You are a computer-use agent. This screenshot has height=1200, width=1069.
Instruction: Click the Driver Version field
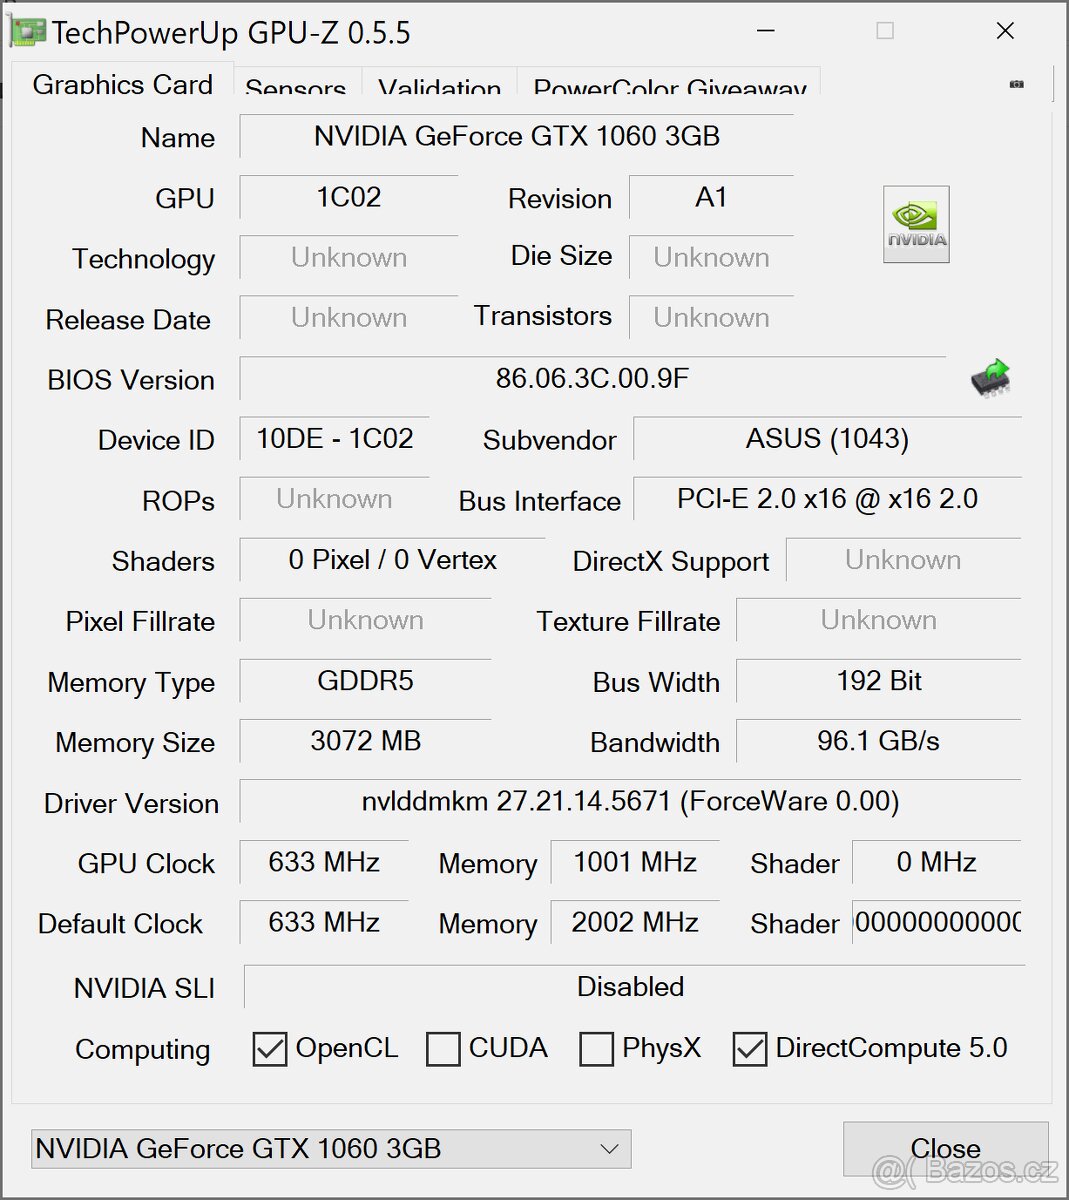click(630, 802)
